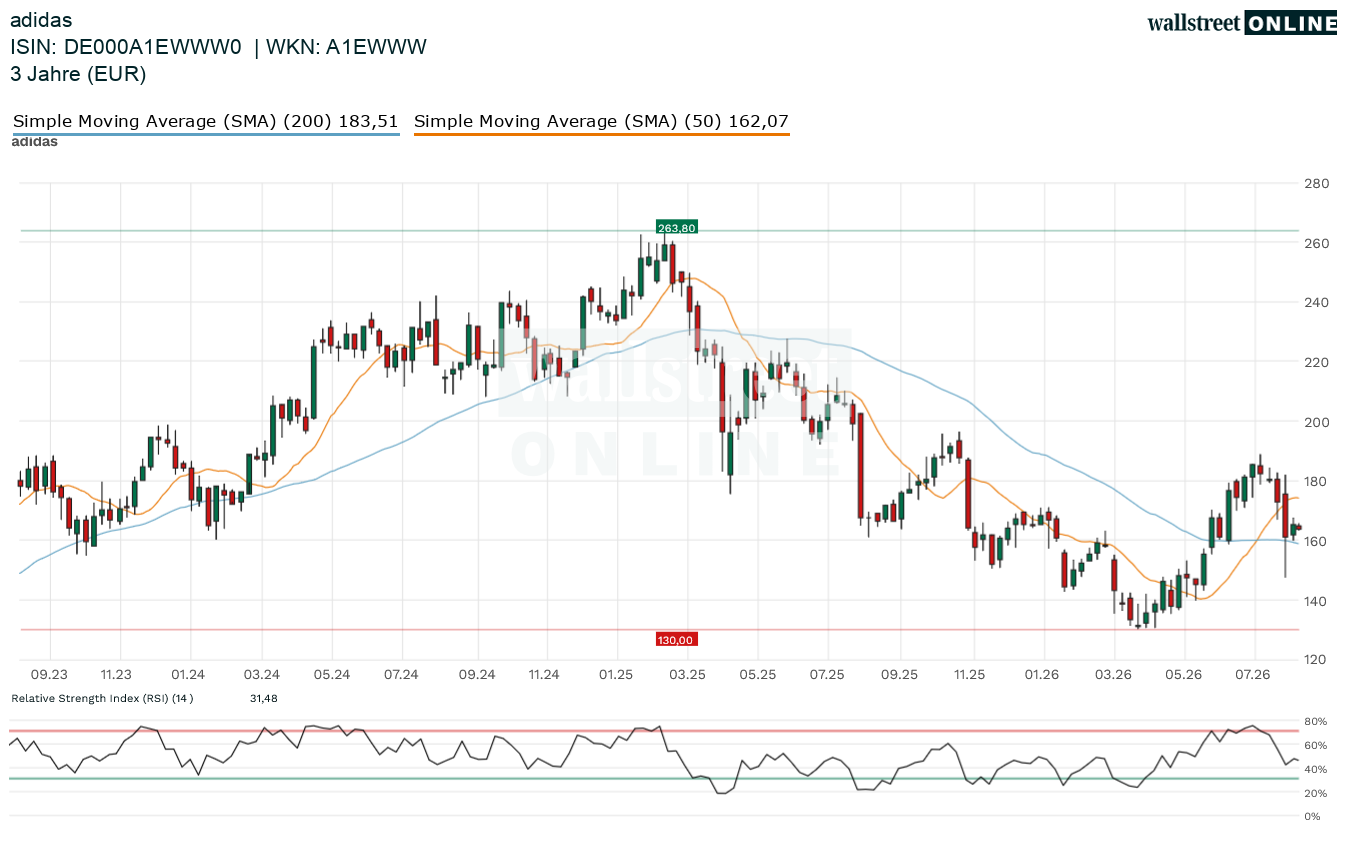Click the 11.23 date axis label

click(117, 675)
